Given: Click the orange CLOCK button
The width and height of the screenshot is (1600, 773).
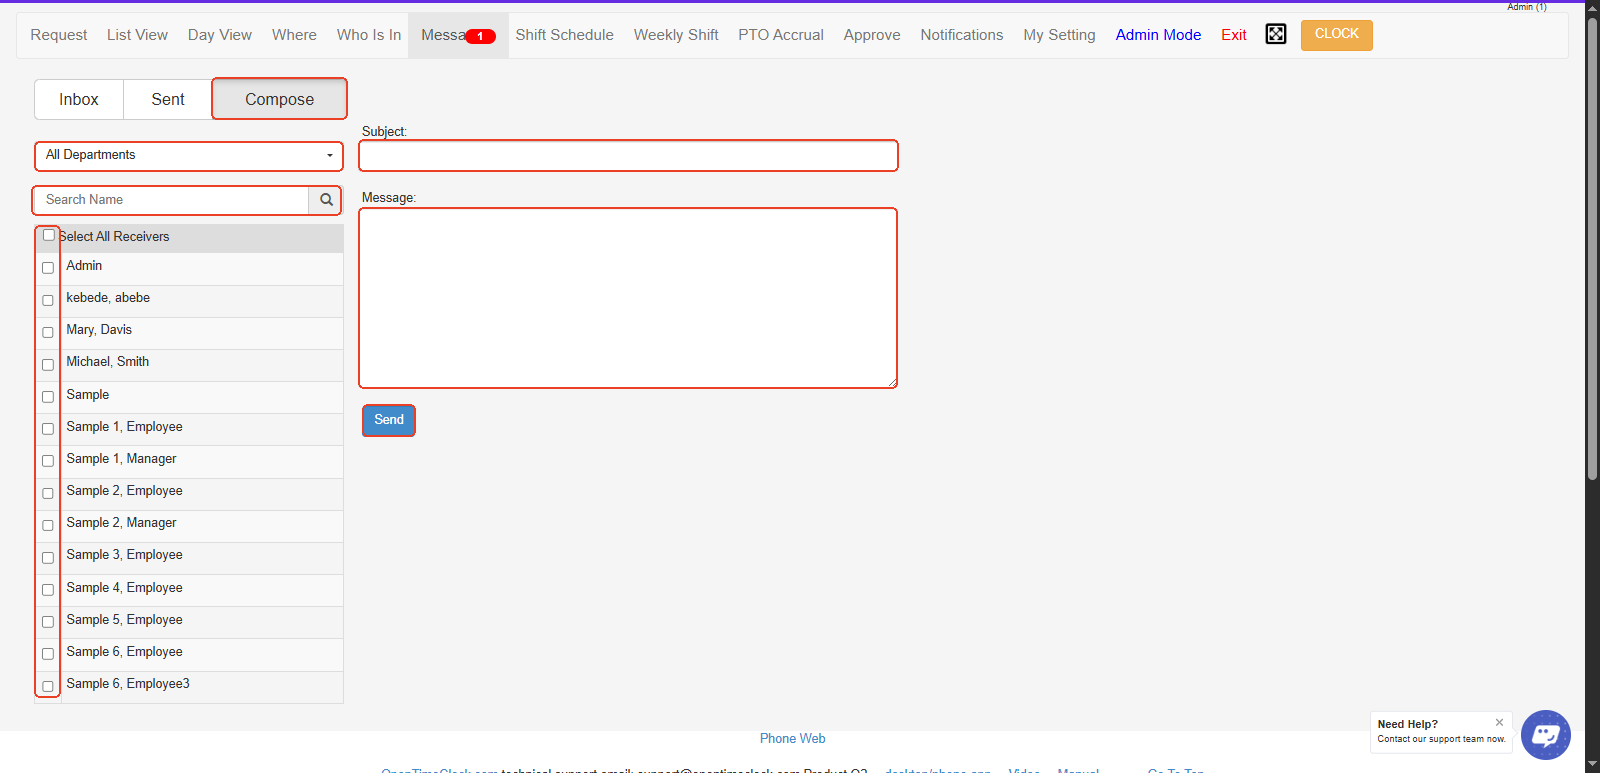Looking at the screenshot, I should pos(1336,34).
